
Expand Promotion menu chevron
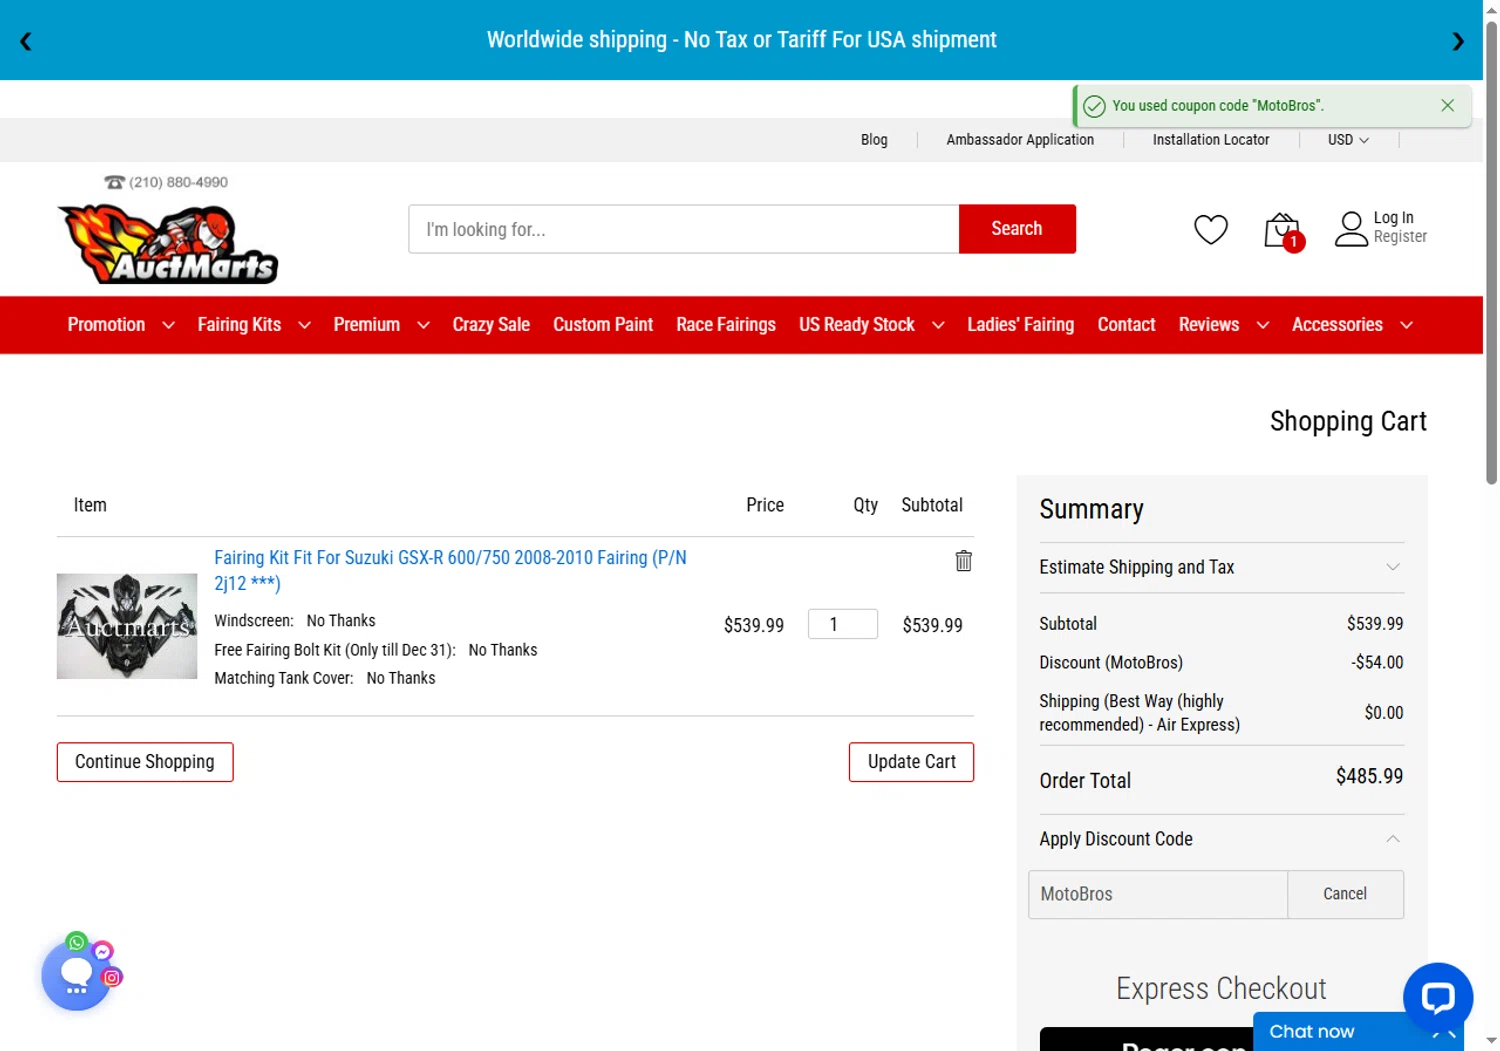coord(168,325)
